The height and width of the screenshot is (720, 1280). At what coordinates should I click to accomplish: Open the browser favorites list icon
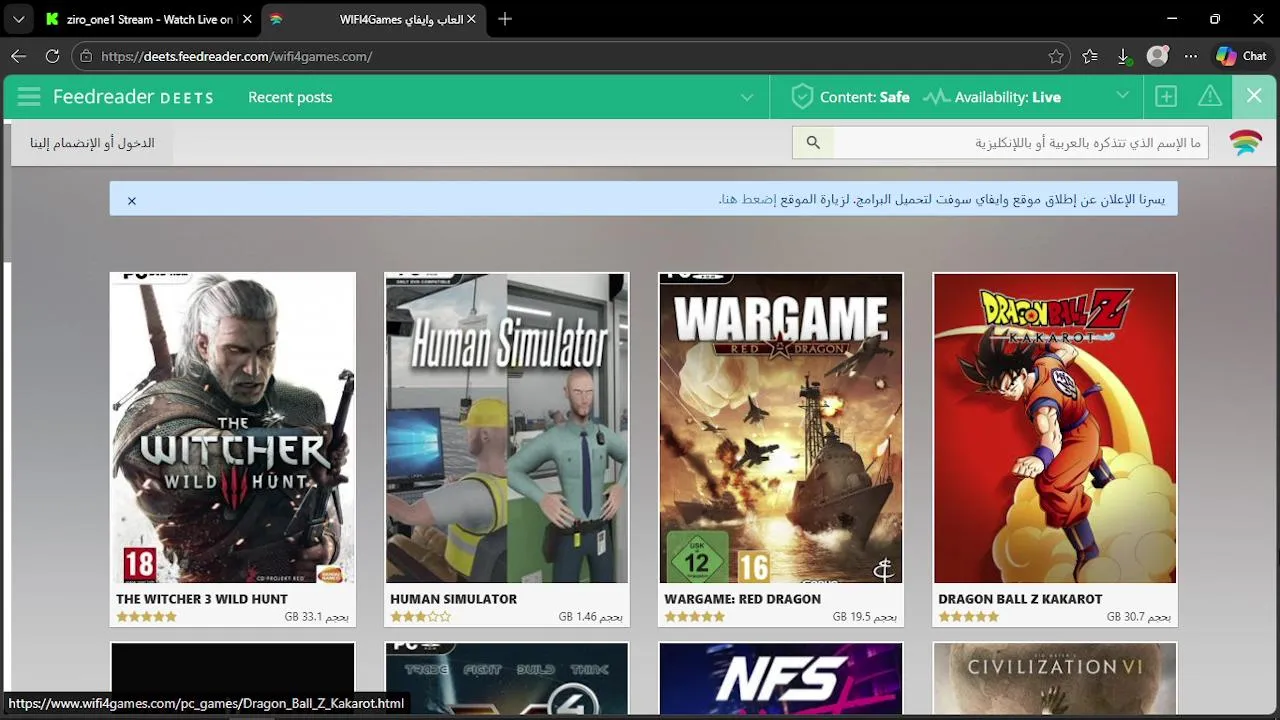coord(1090,56)
